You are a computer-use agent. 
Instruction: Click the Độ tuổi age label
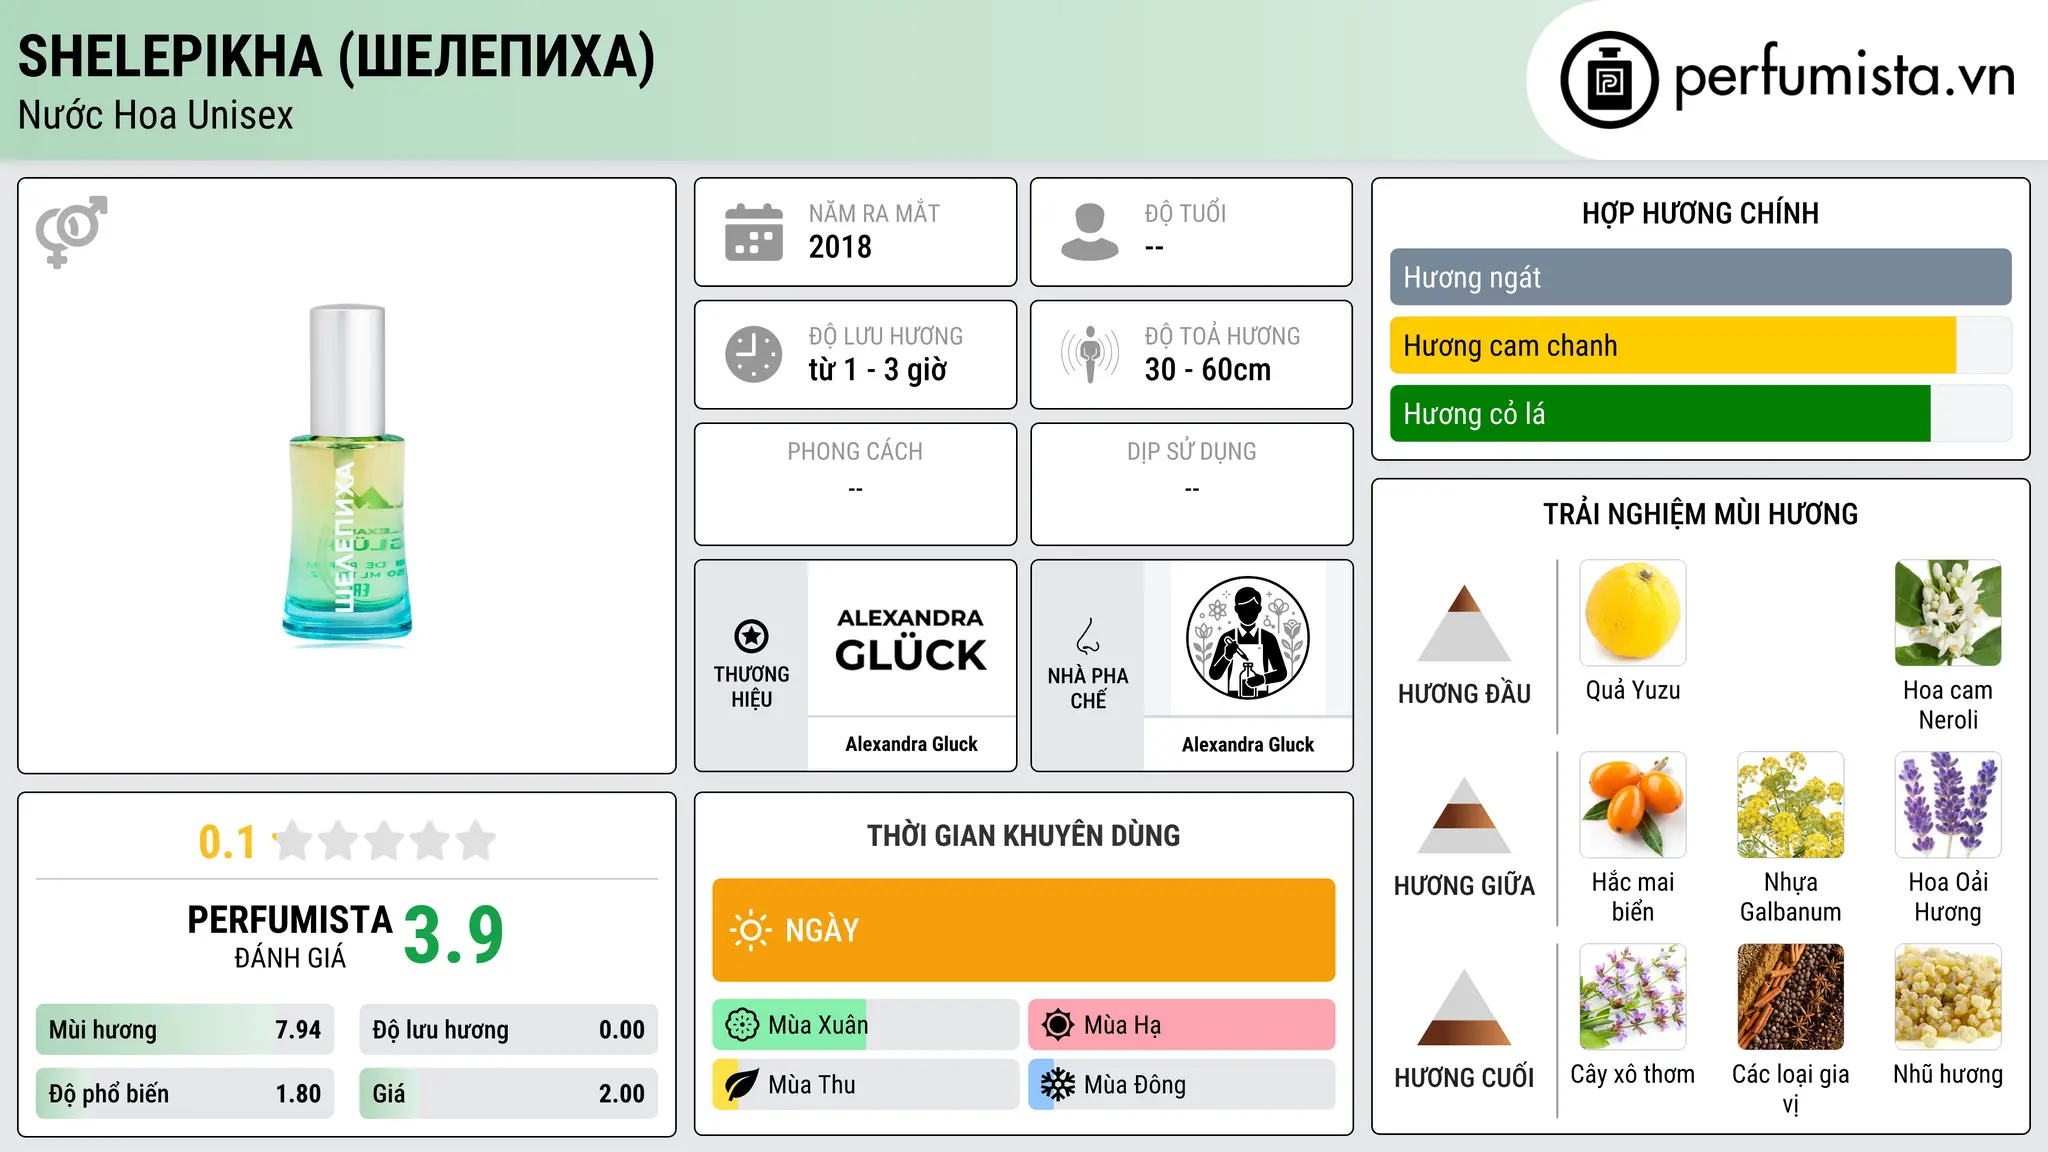tap(1185, 213)
